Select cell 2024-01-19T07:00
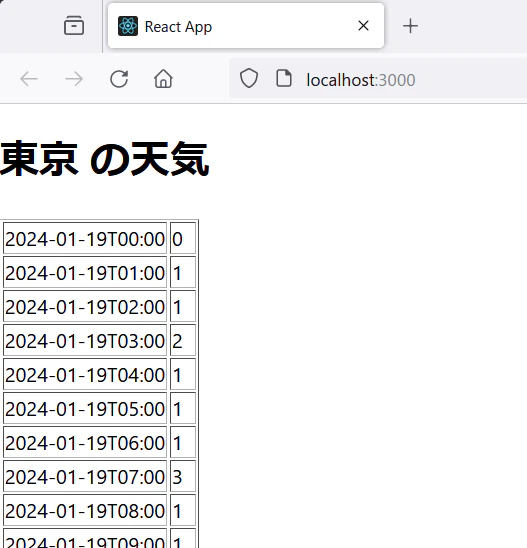 (x=85, y=476)
